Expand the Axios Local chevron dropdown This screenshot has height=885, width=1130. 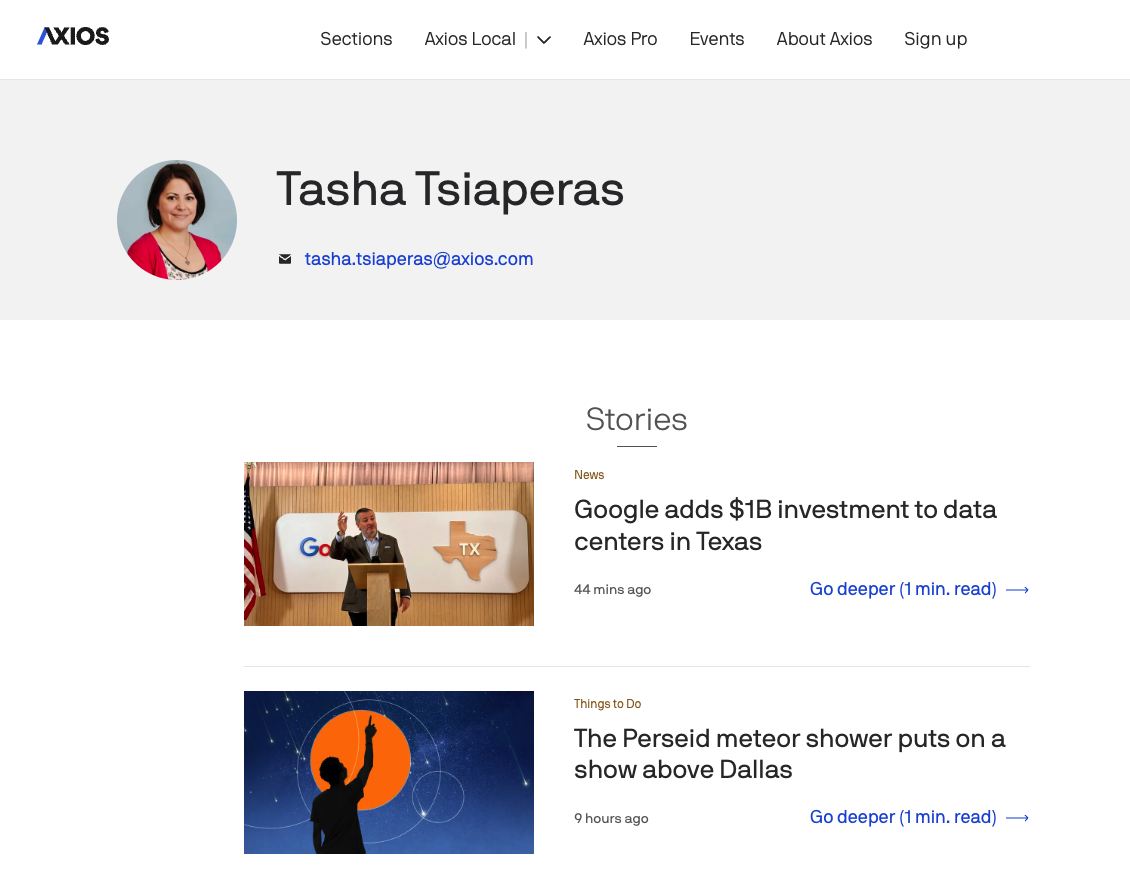(544, 40)
